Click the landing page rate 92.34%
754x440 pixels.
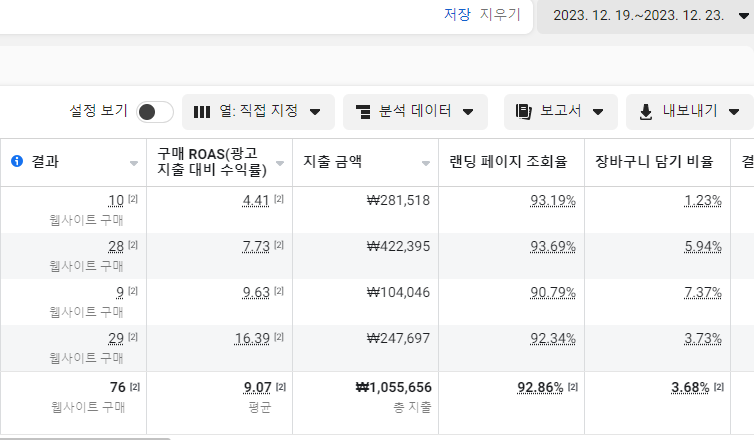coord(553,339)
